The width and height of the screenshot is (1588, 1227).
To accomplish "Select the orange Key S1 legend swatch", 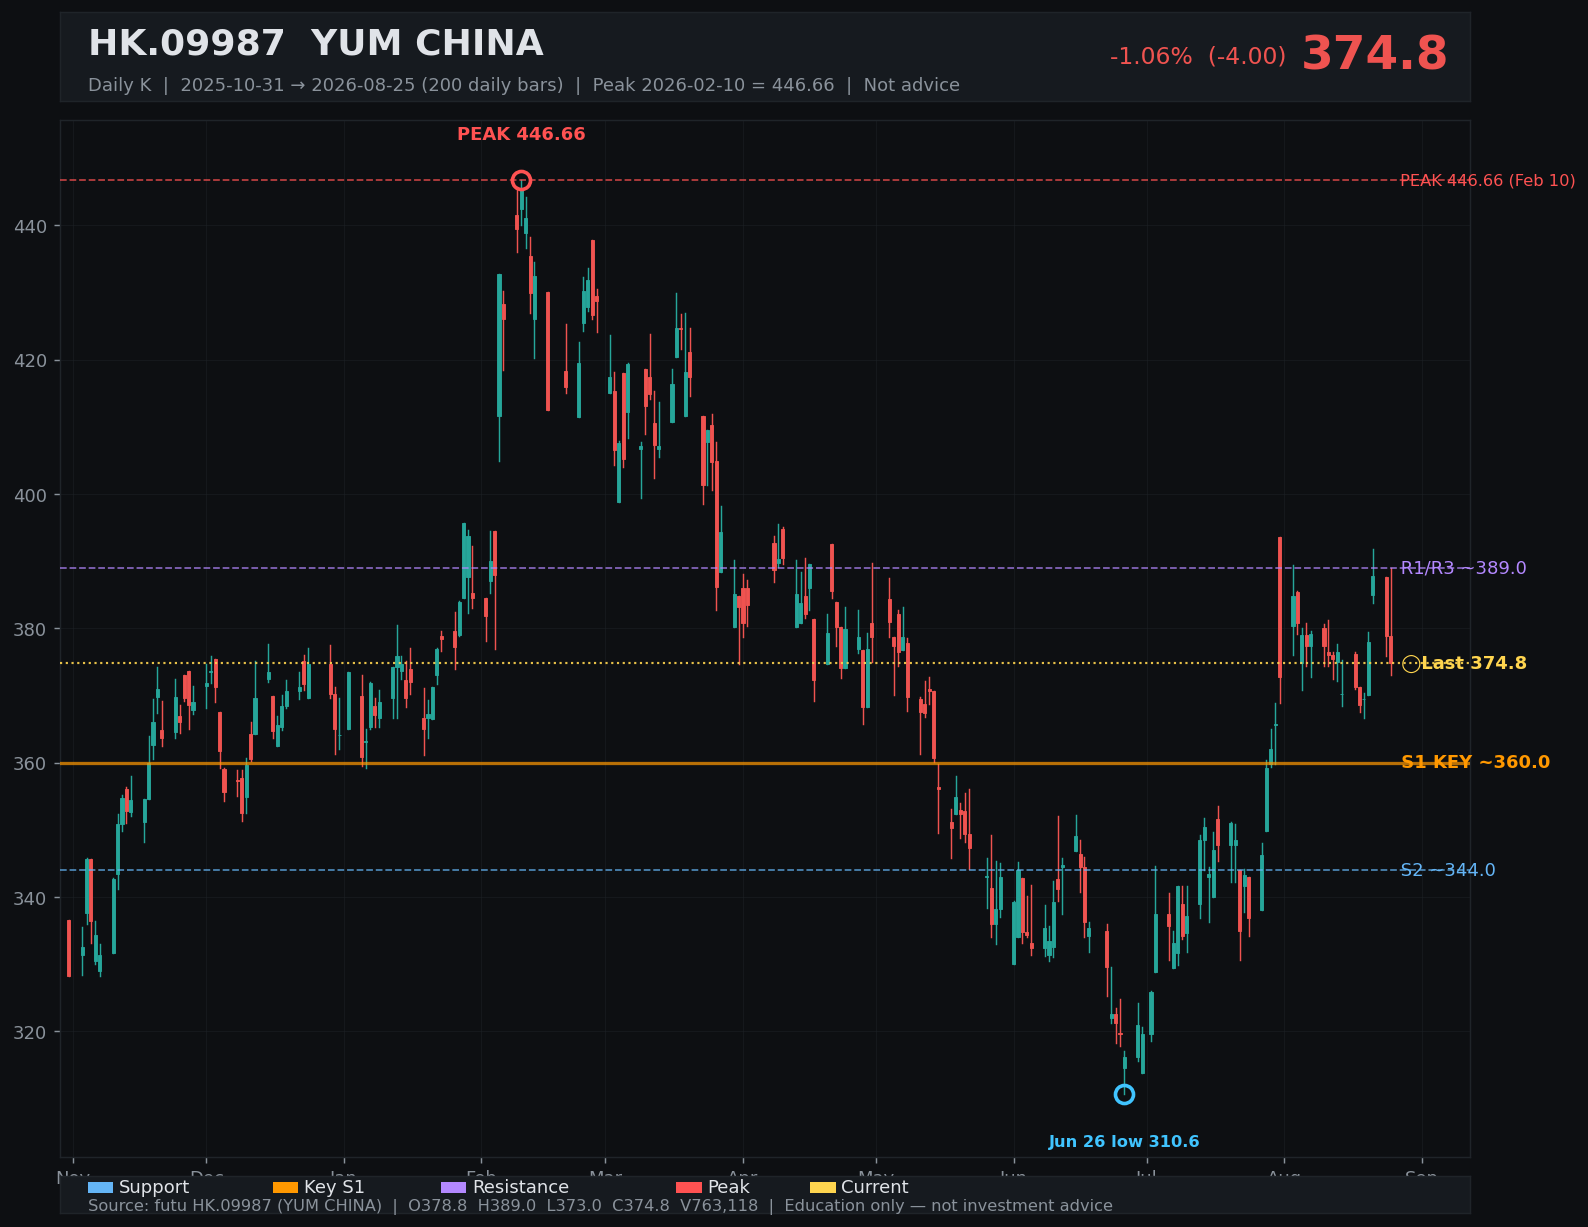I will [285, 1187].
